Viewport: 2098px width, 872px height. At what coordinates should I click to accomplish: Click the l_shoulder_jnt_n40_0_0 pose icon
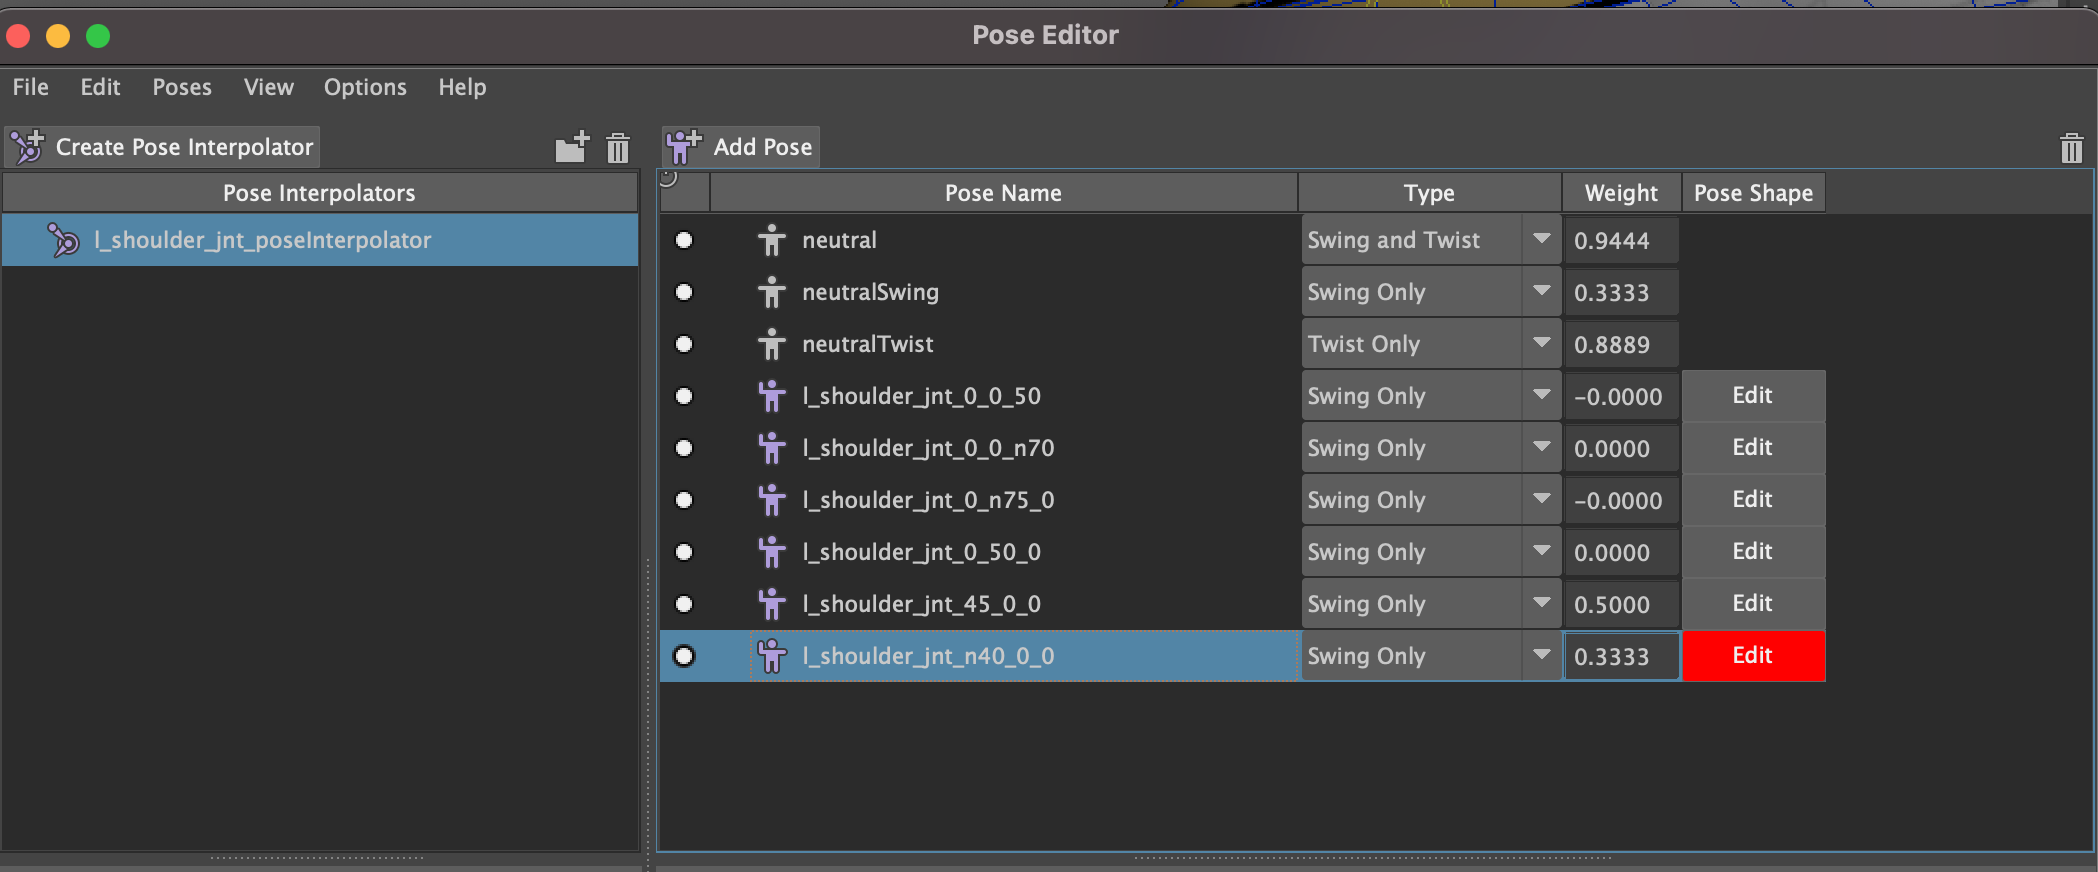pos(771,656)
